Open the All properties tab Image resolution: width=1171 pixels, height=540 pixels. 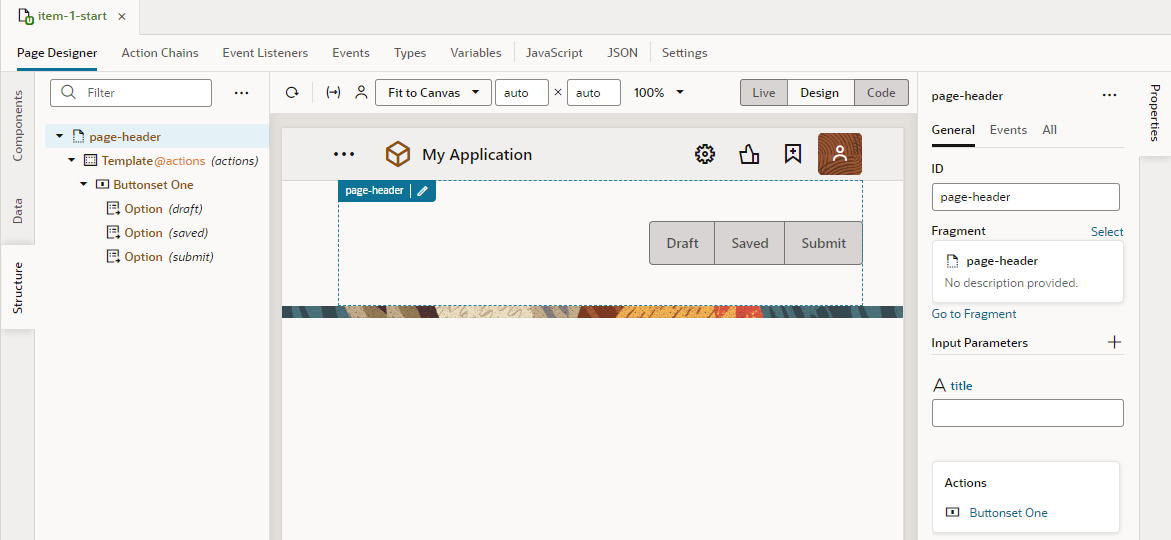[1049, 130]
